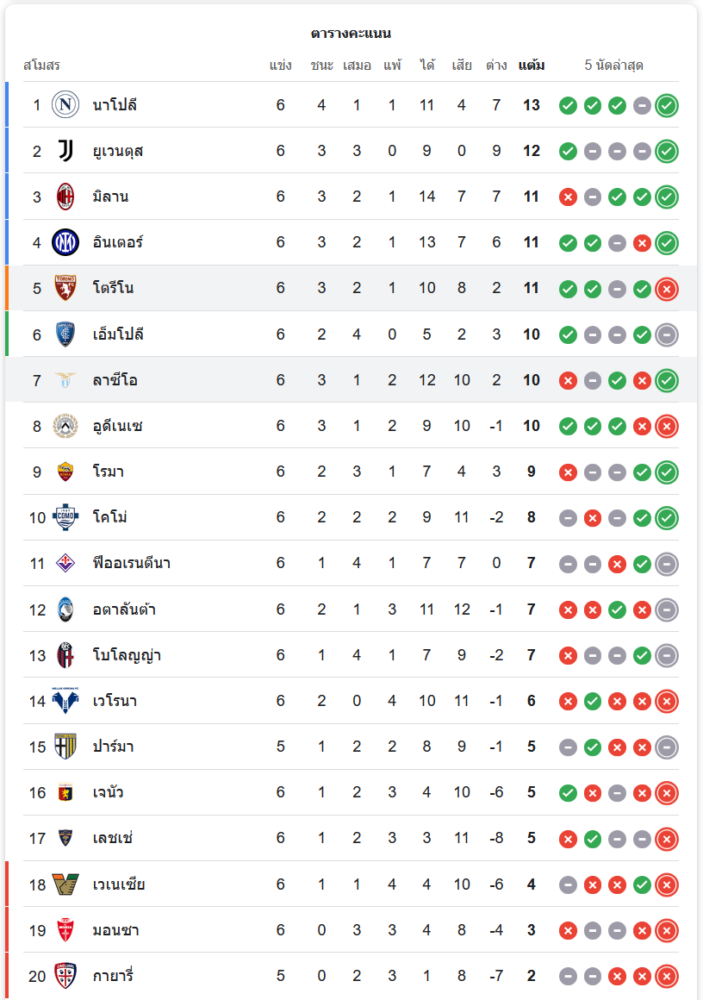Click Empoli's latest match draw indicator
703x1000 pixels.
tap(667, 334)
